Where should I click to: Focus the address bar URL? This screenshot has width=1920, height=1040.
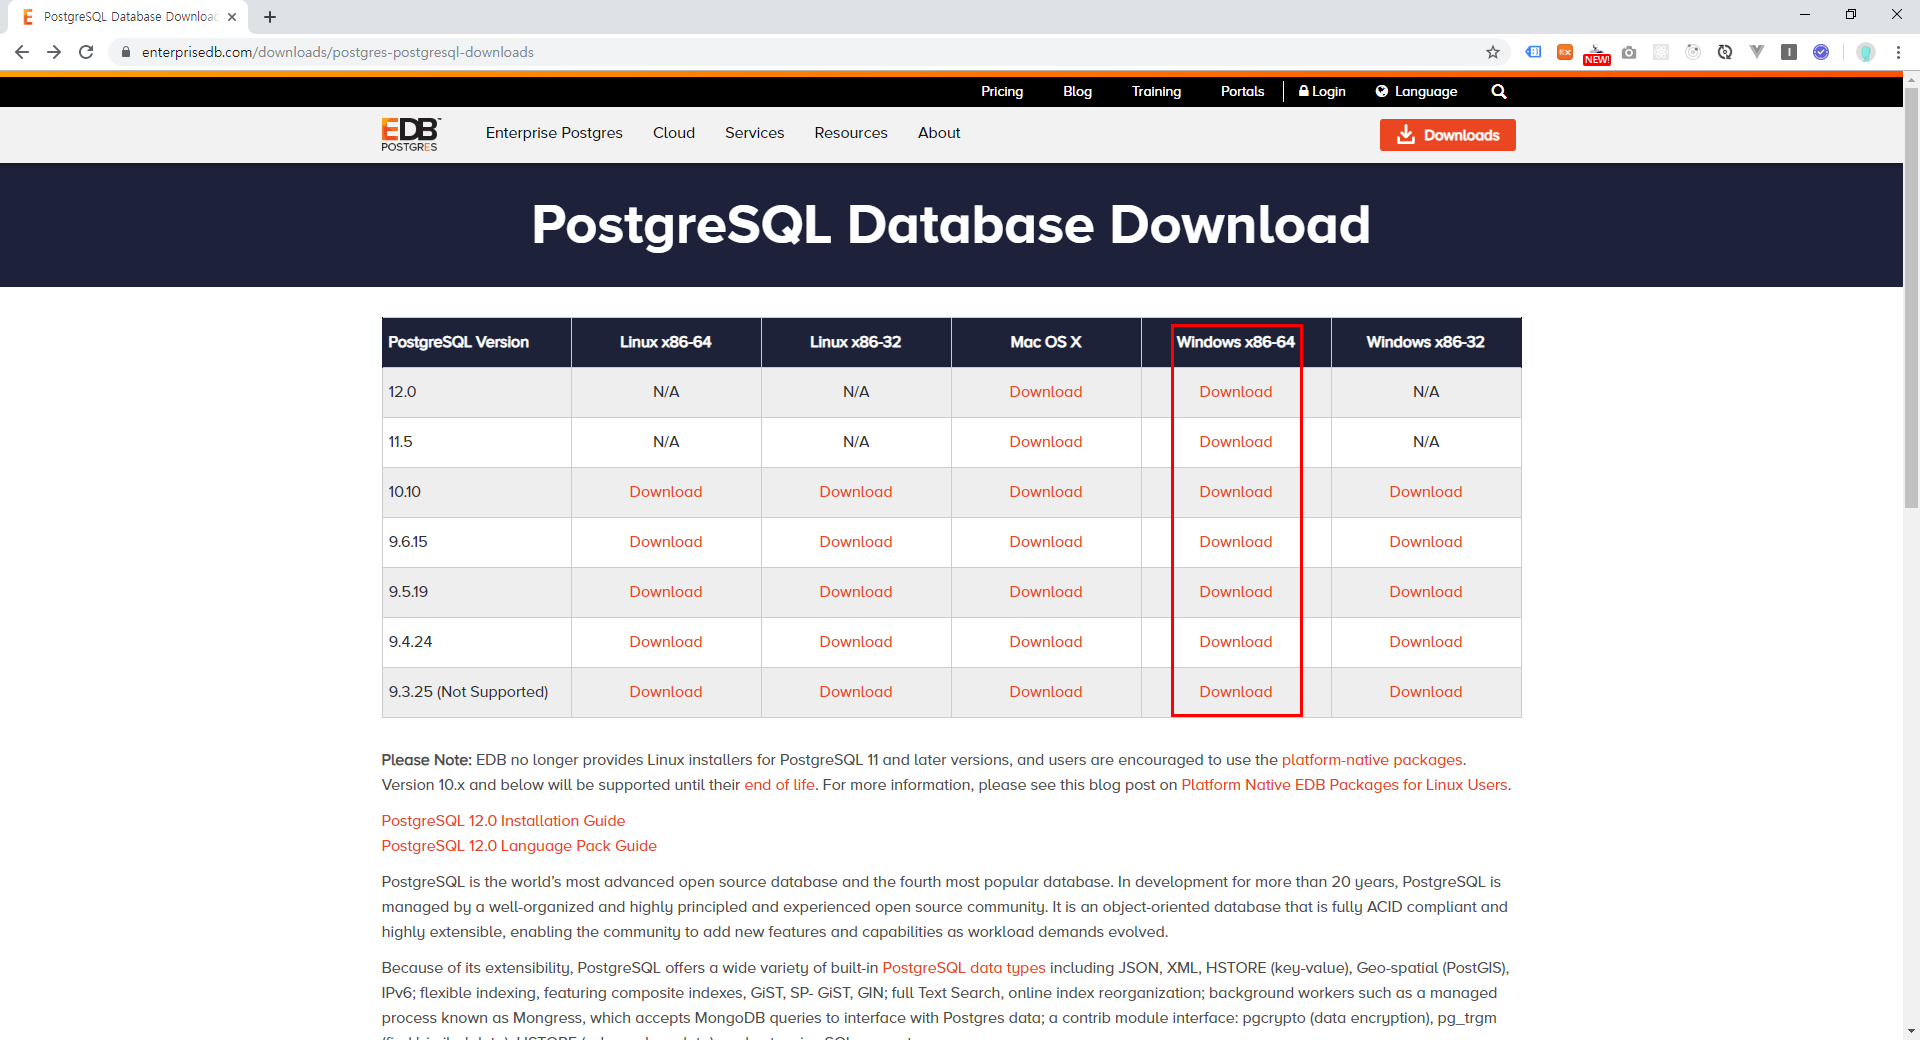click(337, 52)
